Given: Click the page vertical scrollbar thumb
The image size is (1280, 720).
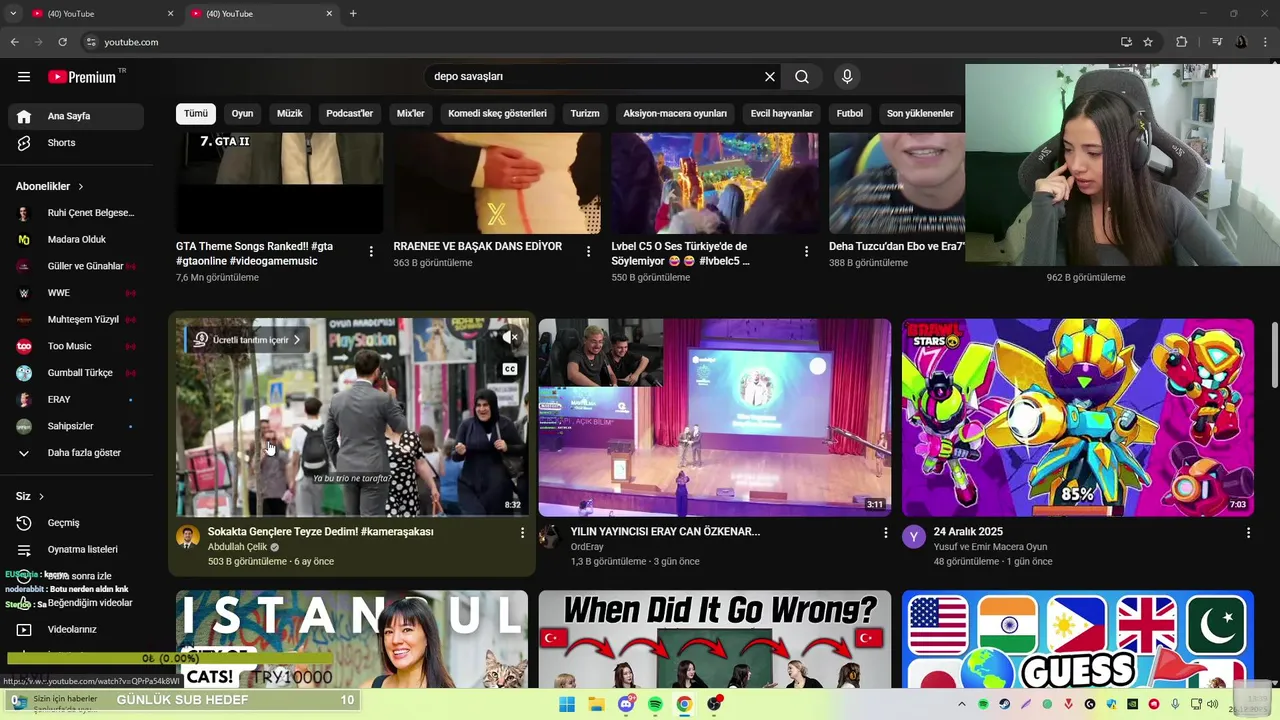Looking at the screenshot, I should coord(1274,355).
